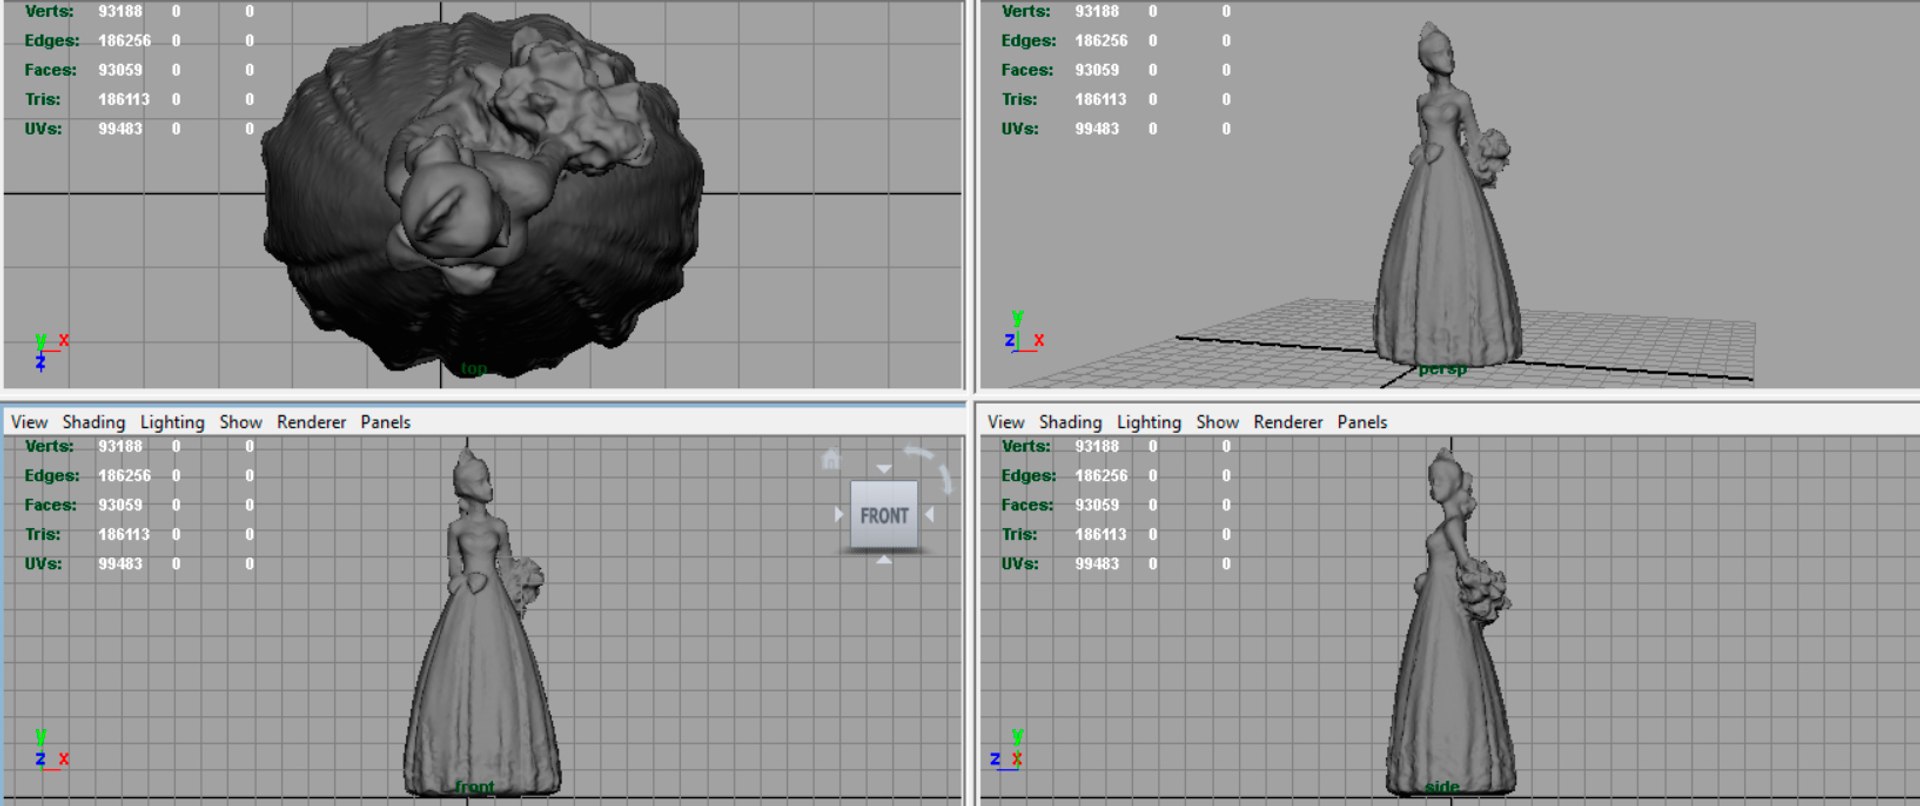
Task: Click Faces value 93059 in persp view
Action: 1097,70
